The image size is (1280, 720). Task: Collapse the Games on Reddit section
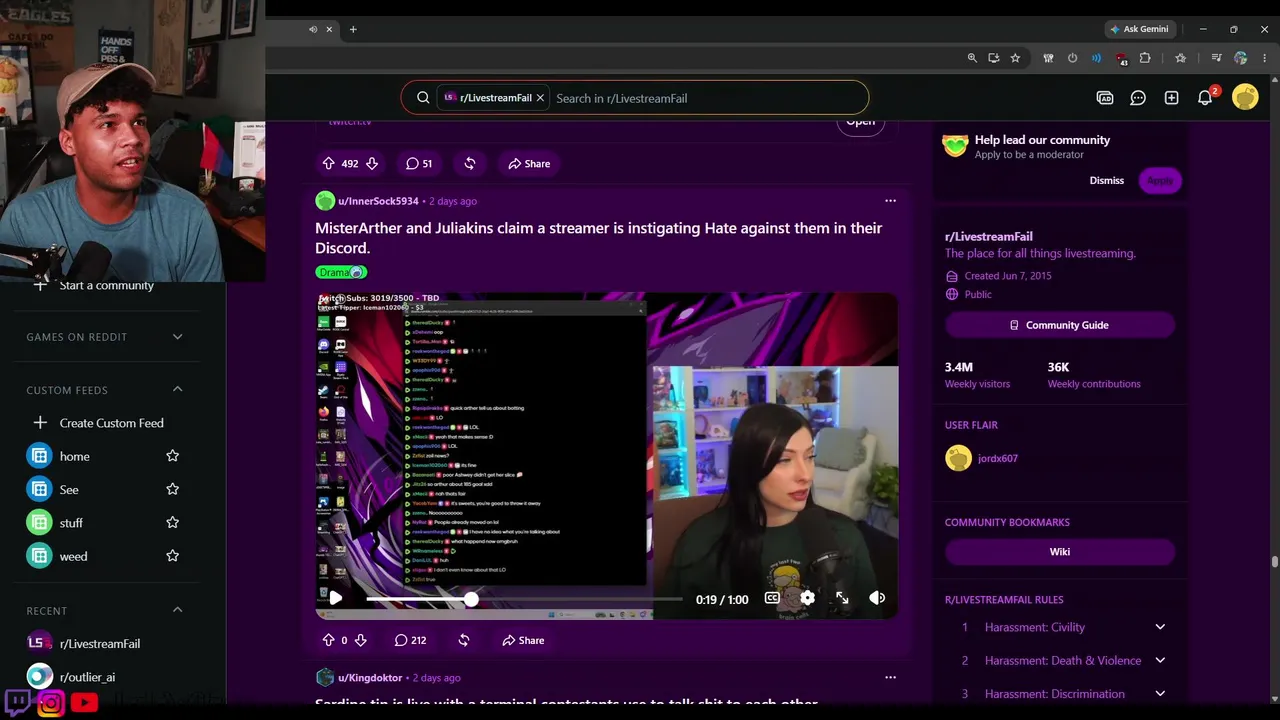177,337
